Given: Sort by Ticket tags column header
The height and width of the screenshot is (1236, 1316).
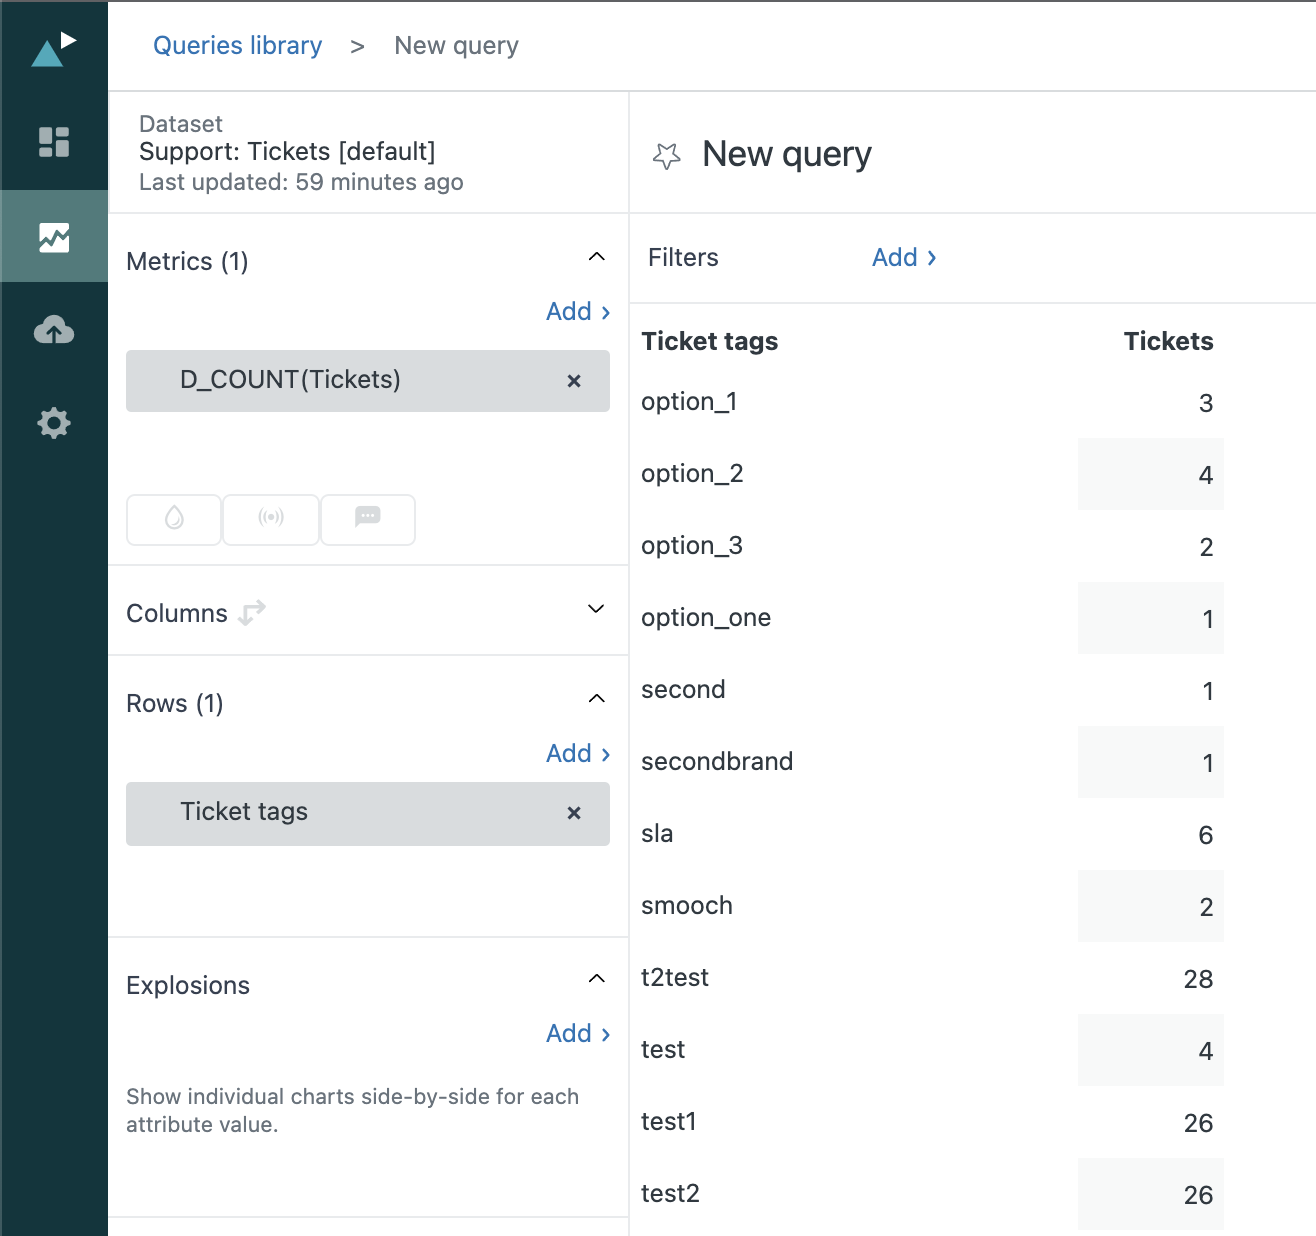Looking at the screenshot, I should click(x=710, y=341).
